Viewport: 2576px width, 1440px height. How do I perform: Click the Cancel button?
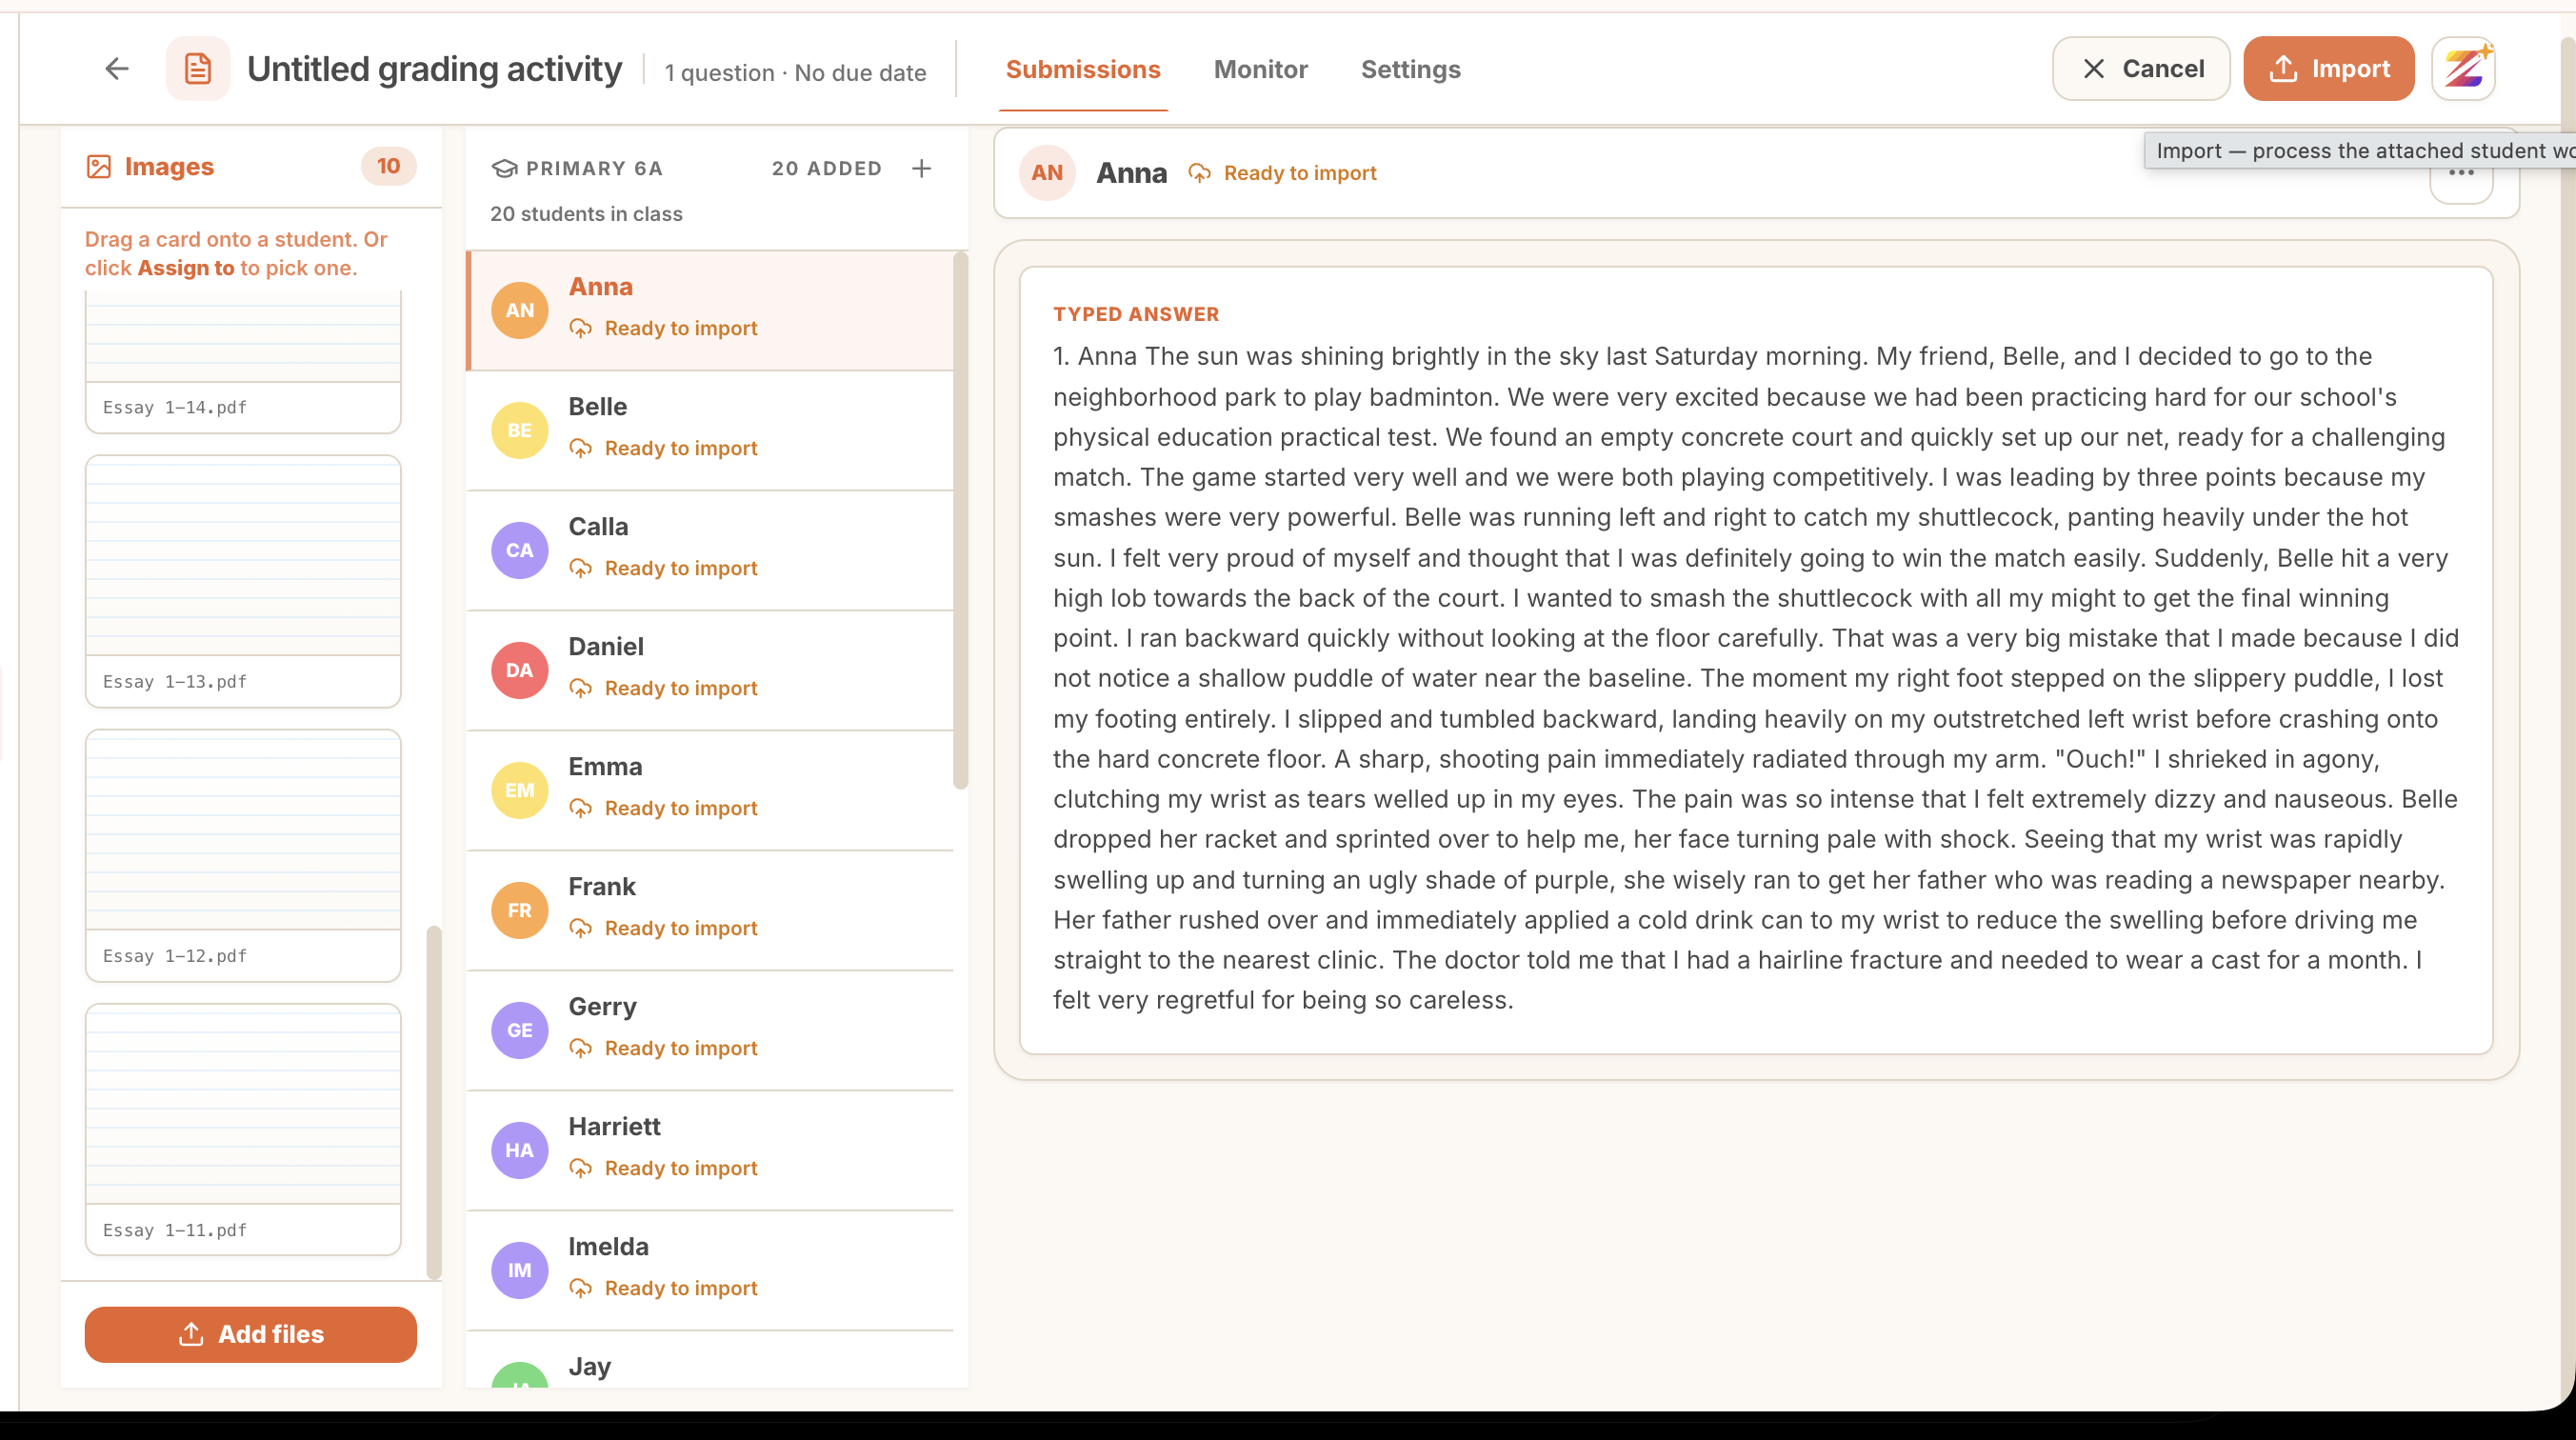(x=2141, y=68)
